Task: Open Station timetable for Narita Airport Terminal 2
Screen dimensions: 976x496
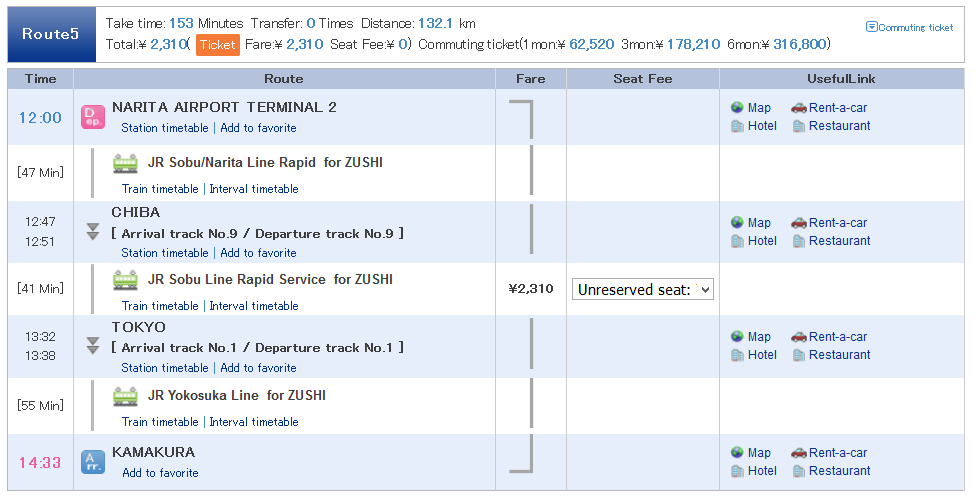Action: (x=165, y=128)
